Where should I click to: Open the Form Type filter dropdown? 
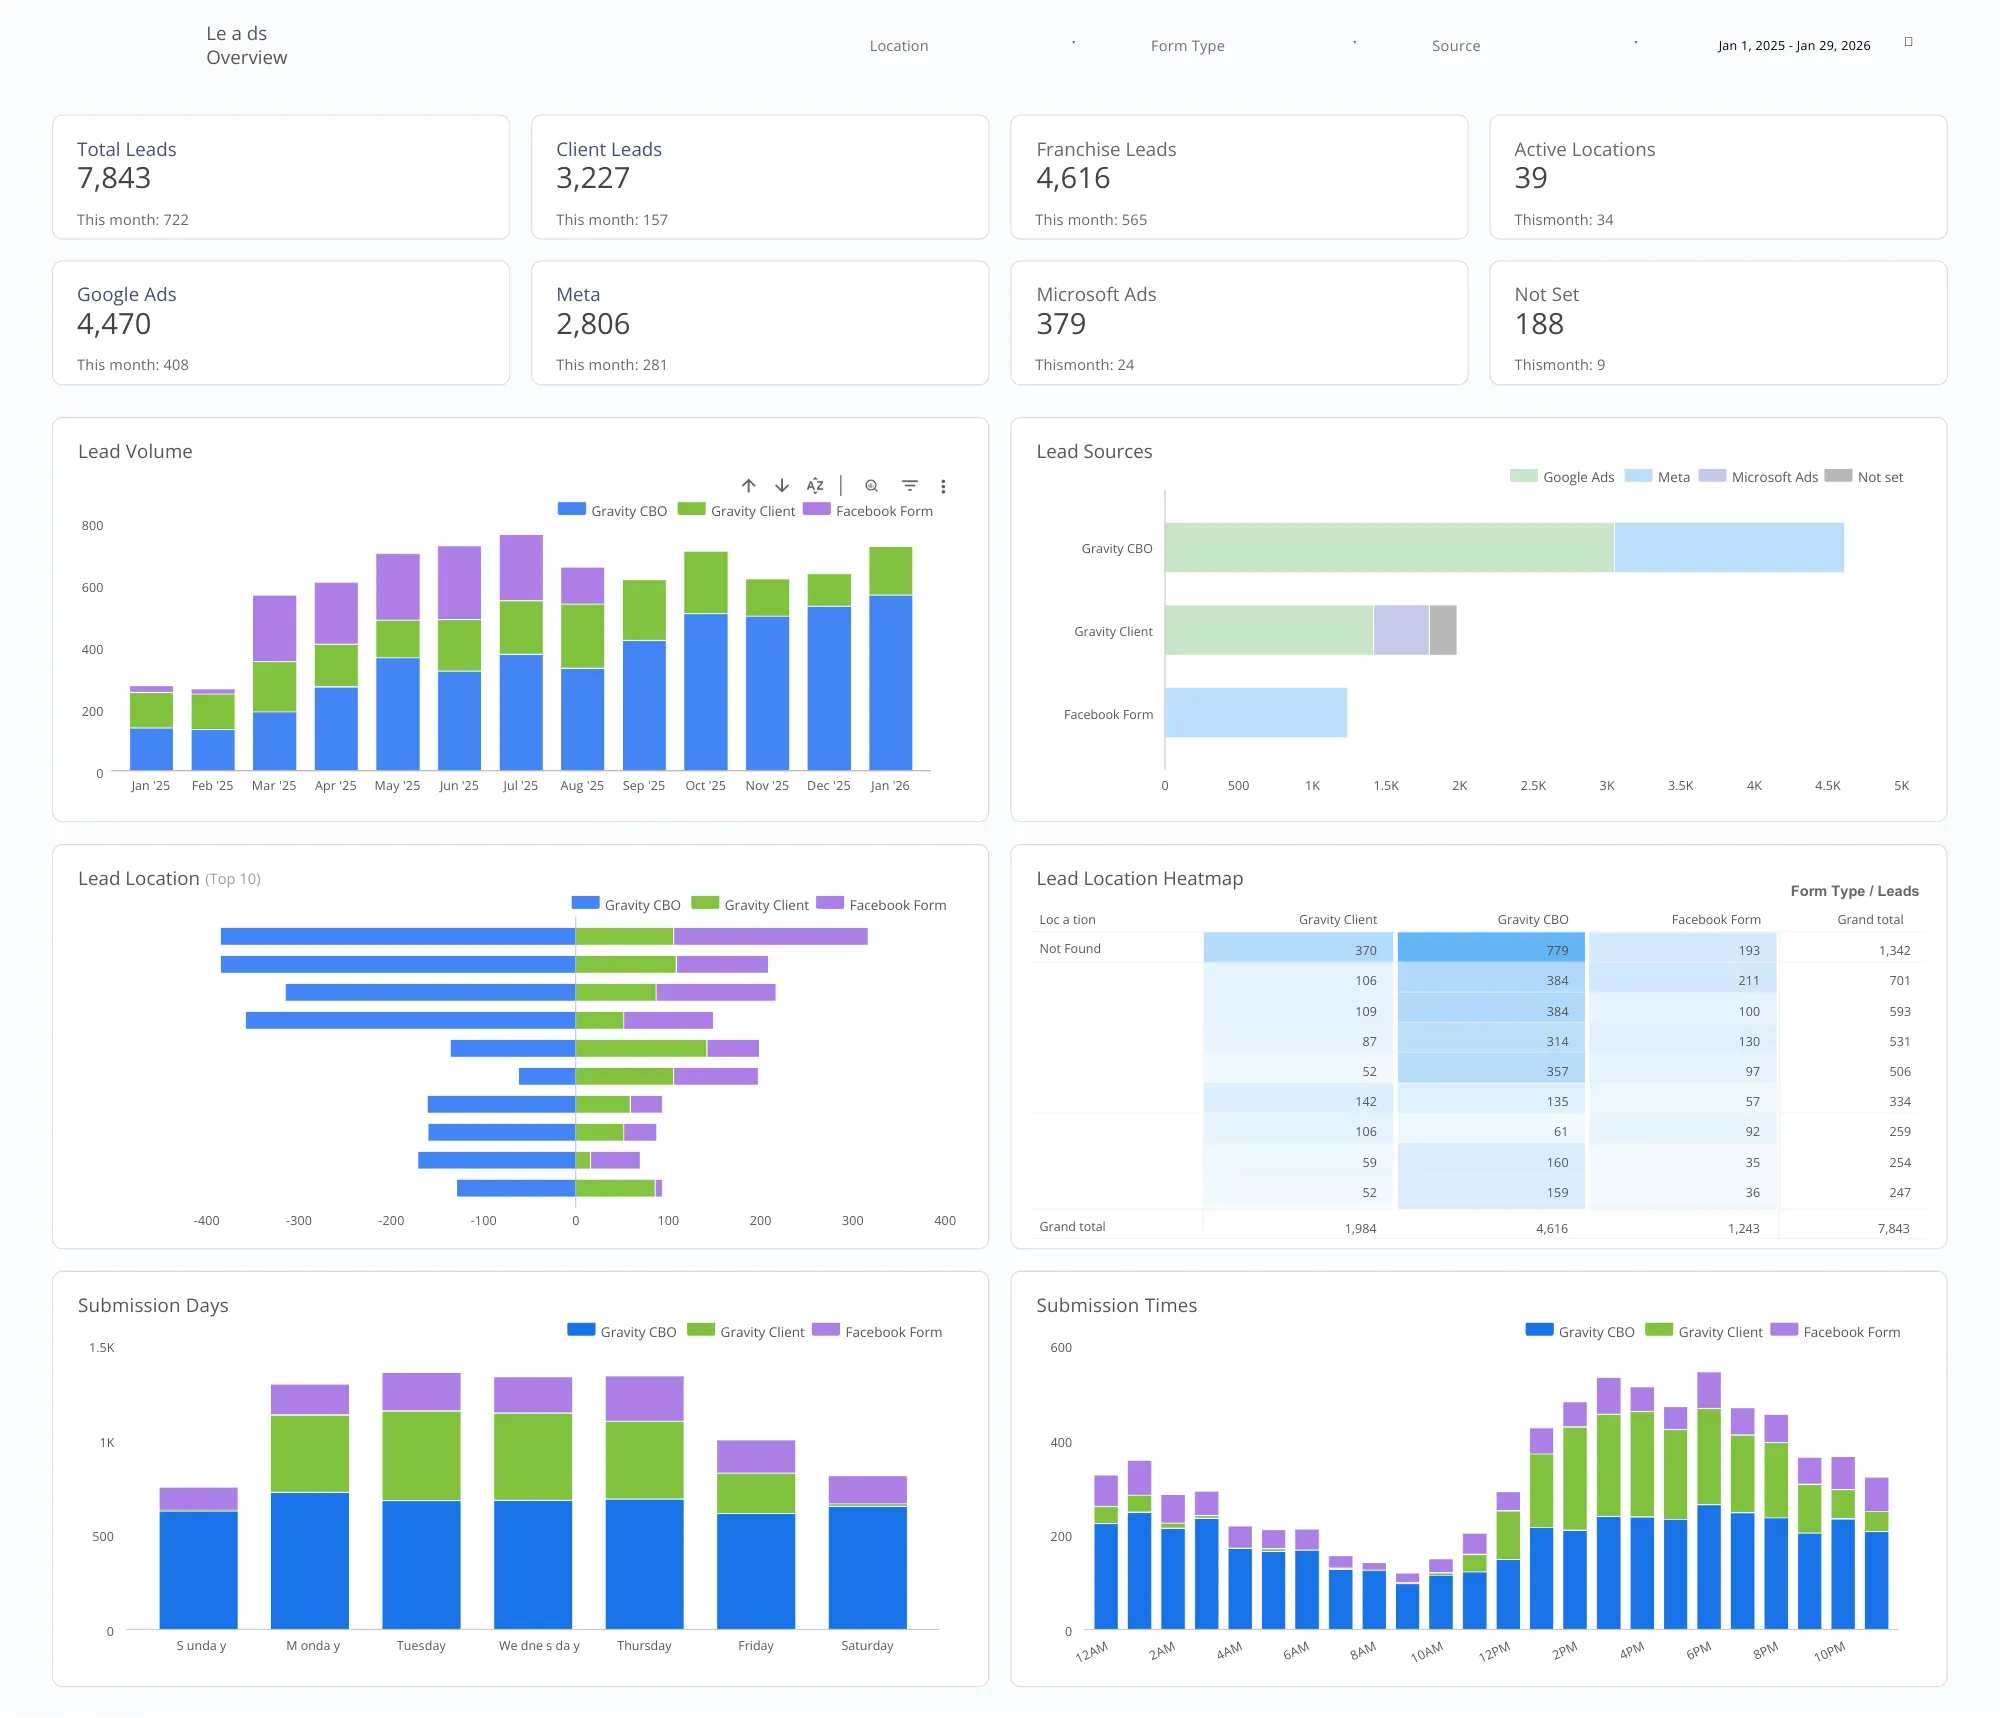point(1253,46)
